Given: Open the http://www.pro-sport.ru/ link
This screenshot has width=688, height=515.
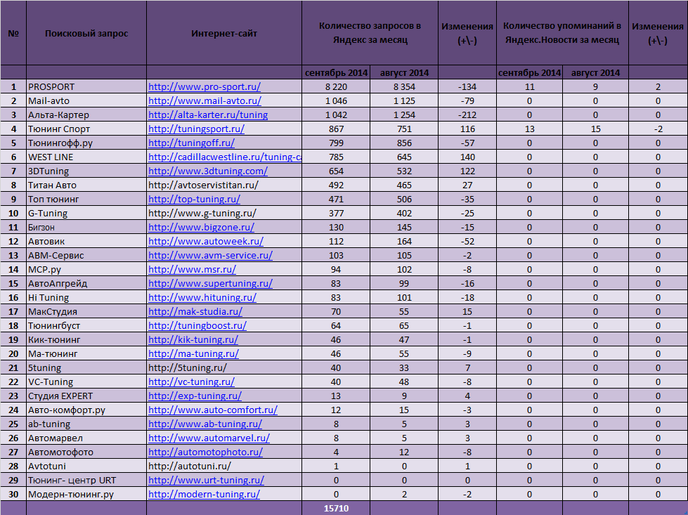Looking at the screenshot, I should coord(204,87).
